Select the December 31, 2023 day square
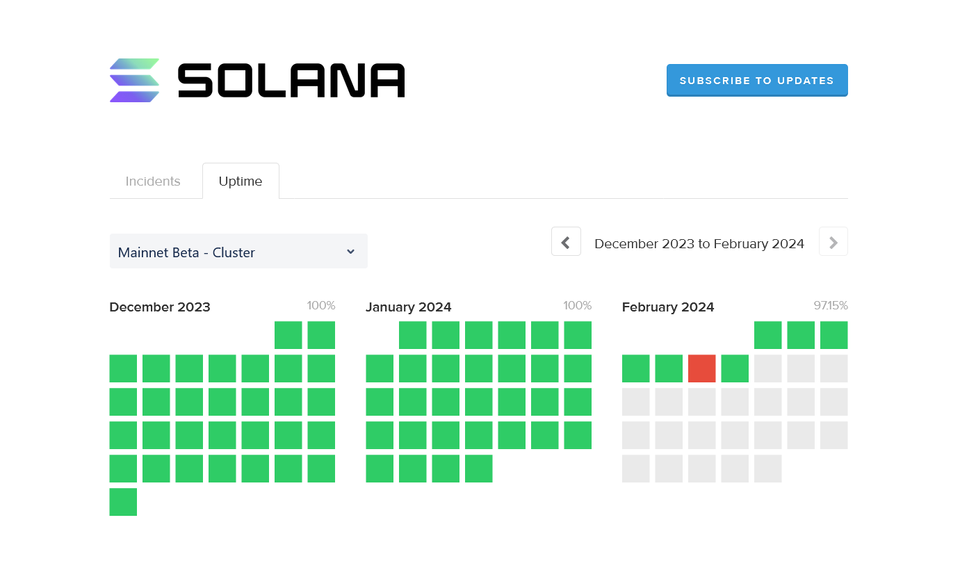 point(123,502)
